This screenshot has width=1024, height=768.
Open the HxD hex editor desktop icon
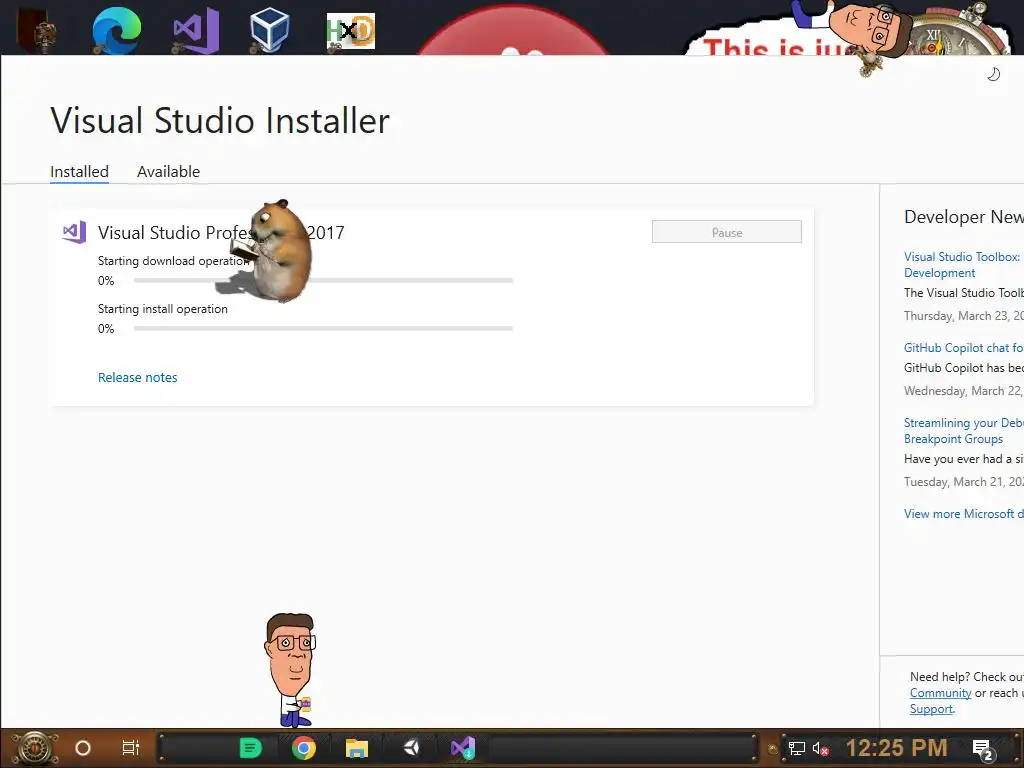(x=351, y=31)
